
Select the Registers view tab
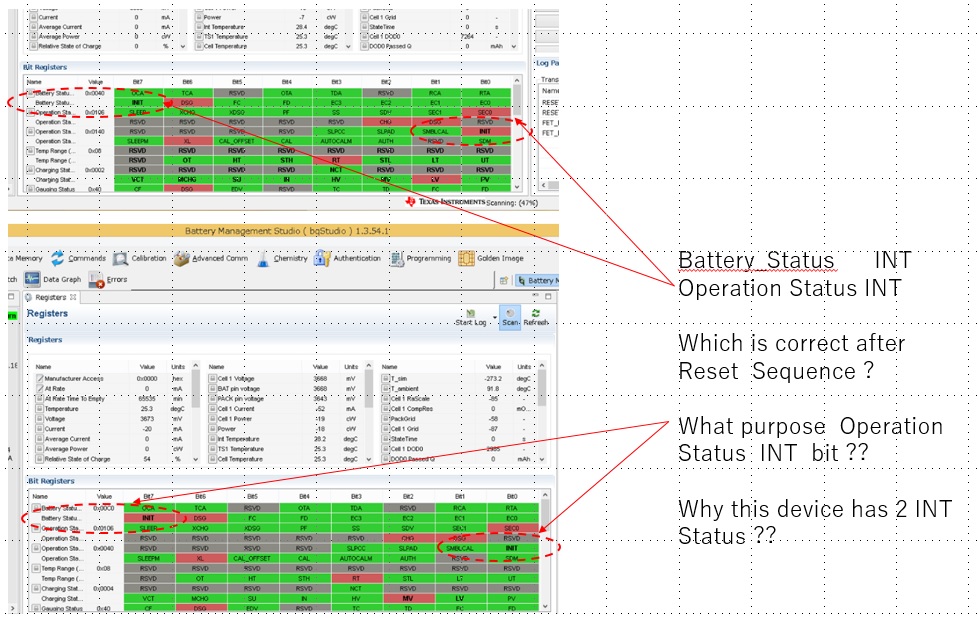[x=51, y=297]
